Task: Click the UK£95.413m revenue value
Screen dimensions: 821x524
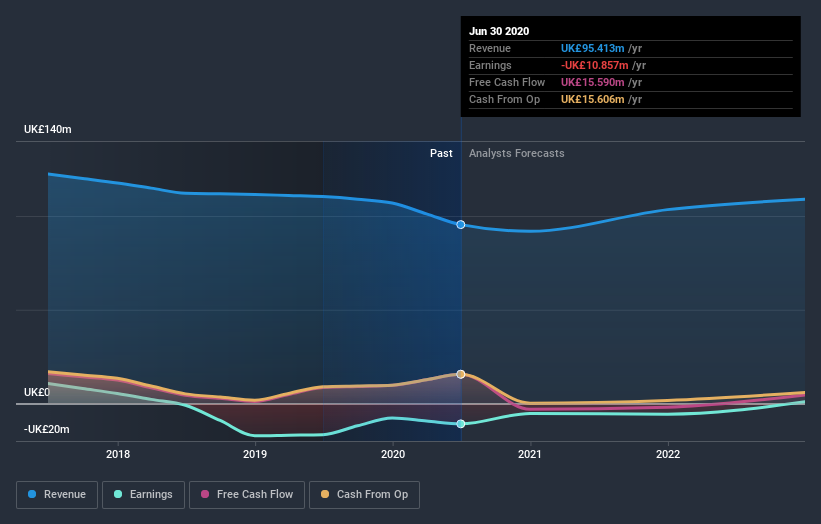Action: [x=592, y=48]
